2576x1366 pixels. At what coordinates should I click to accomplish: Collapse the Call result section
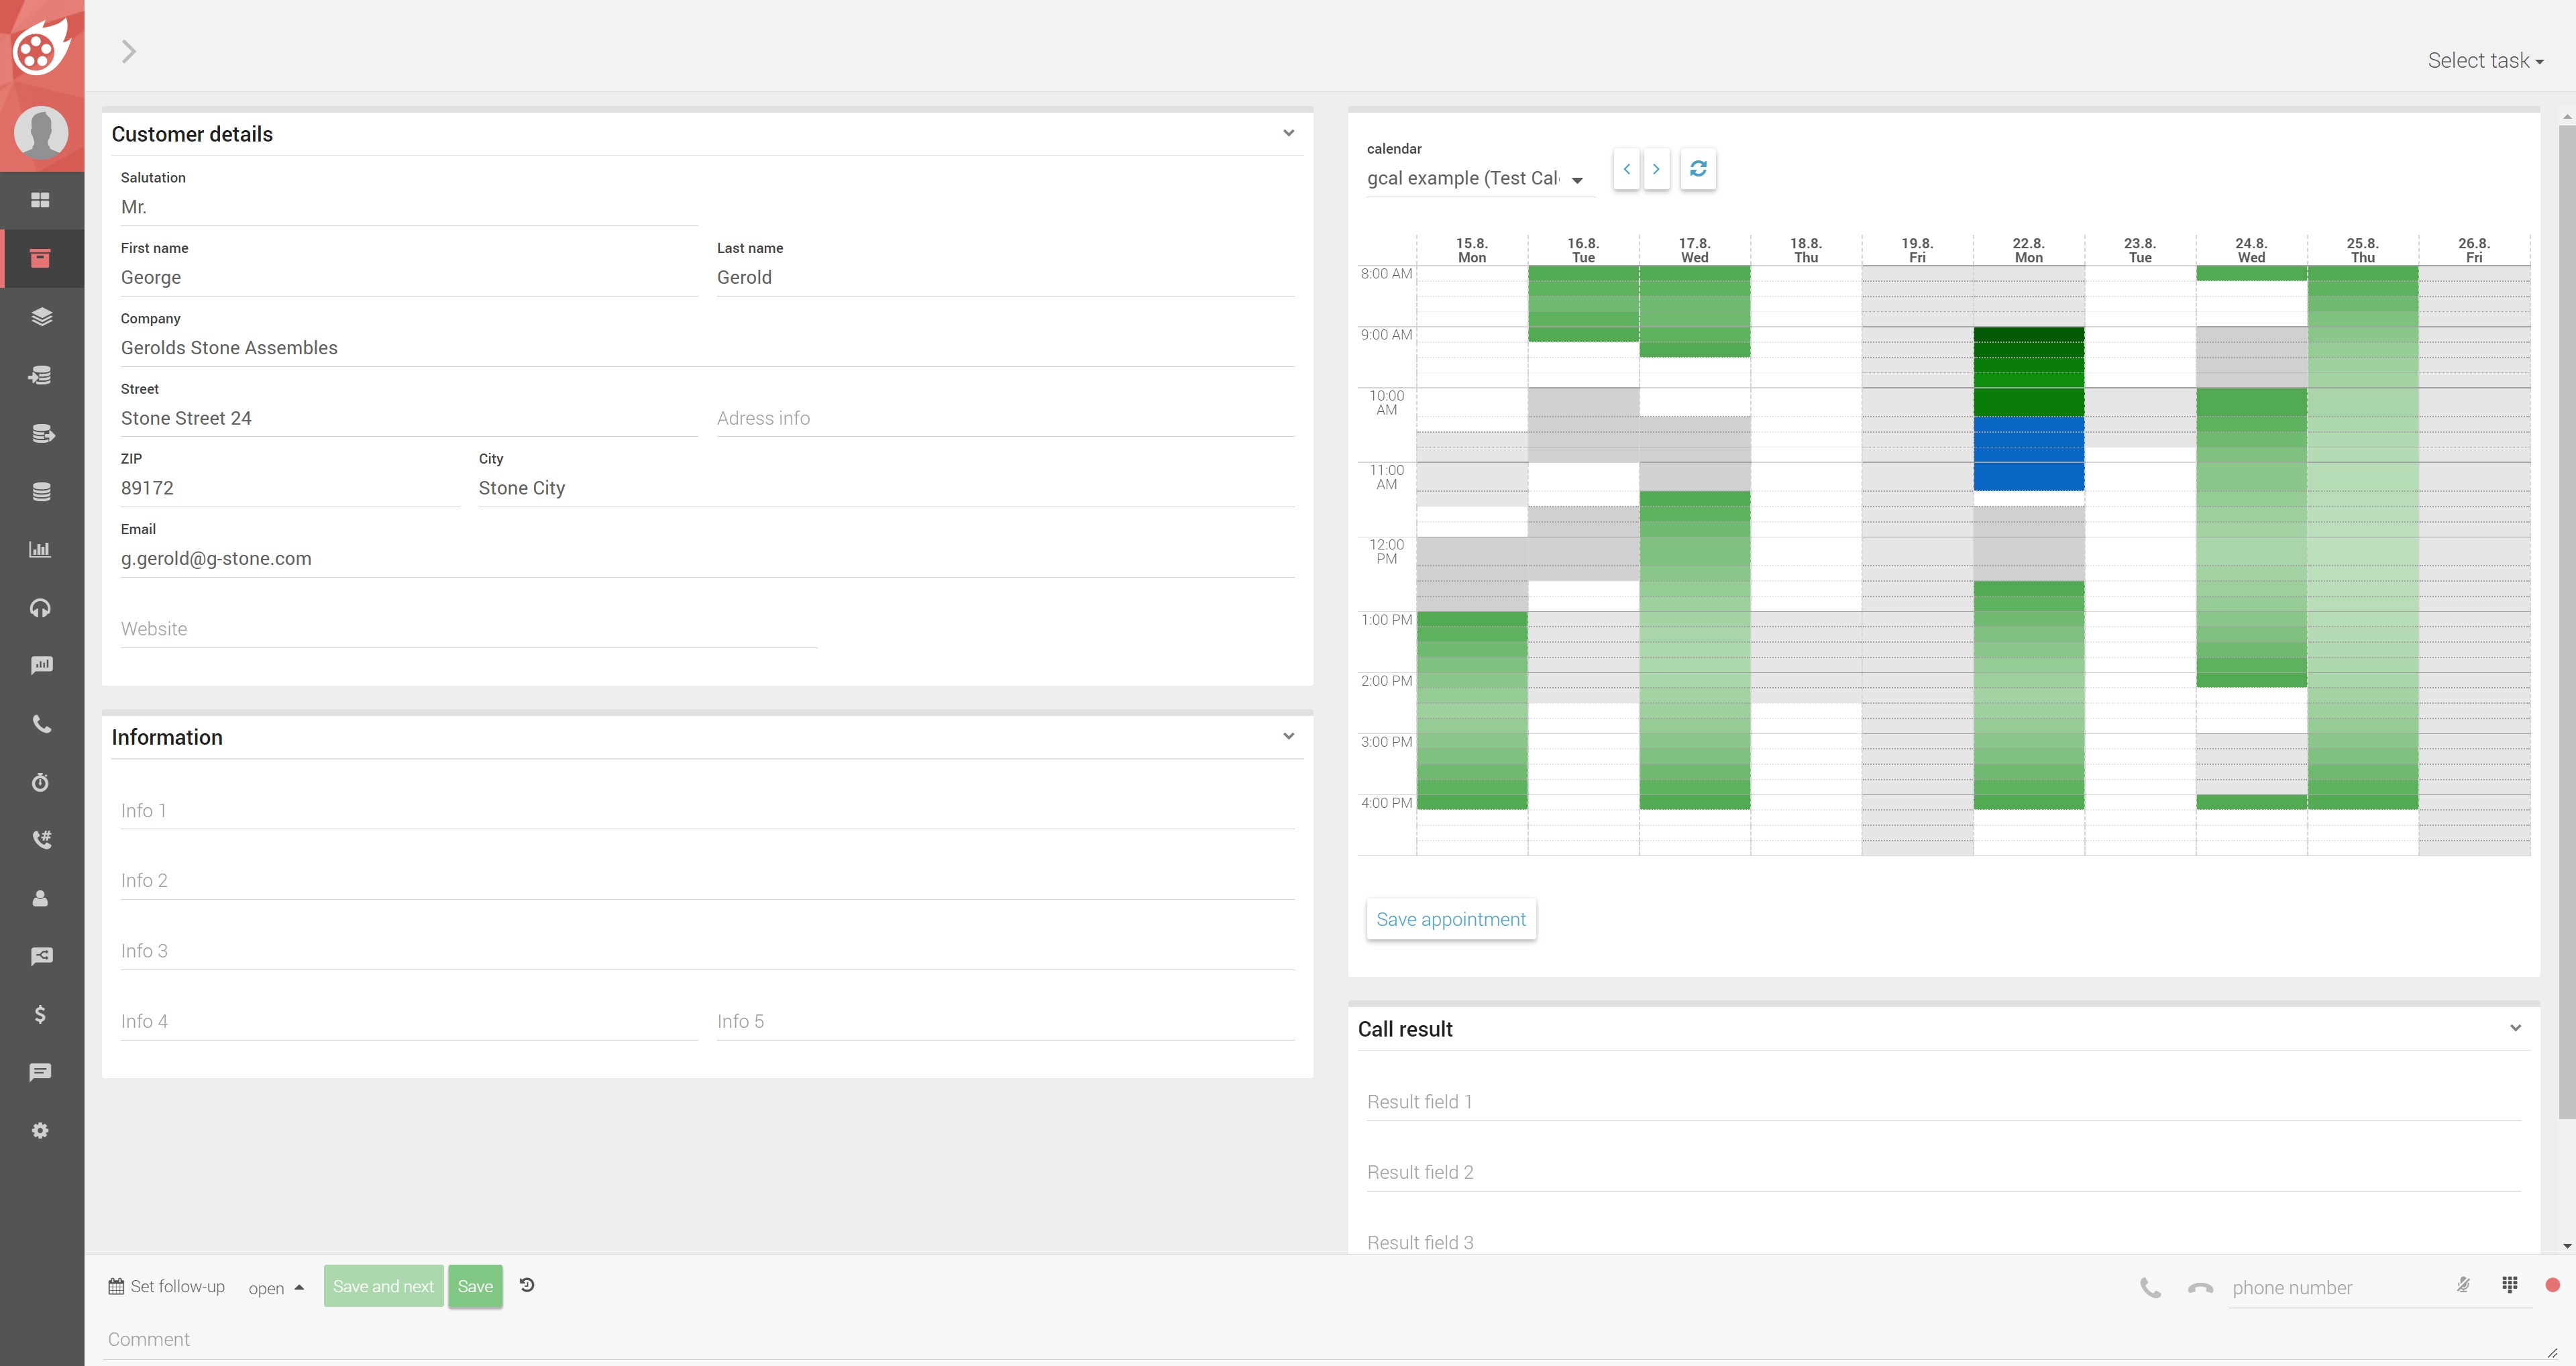point(2515,1028)
